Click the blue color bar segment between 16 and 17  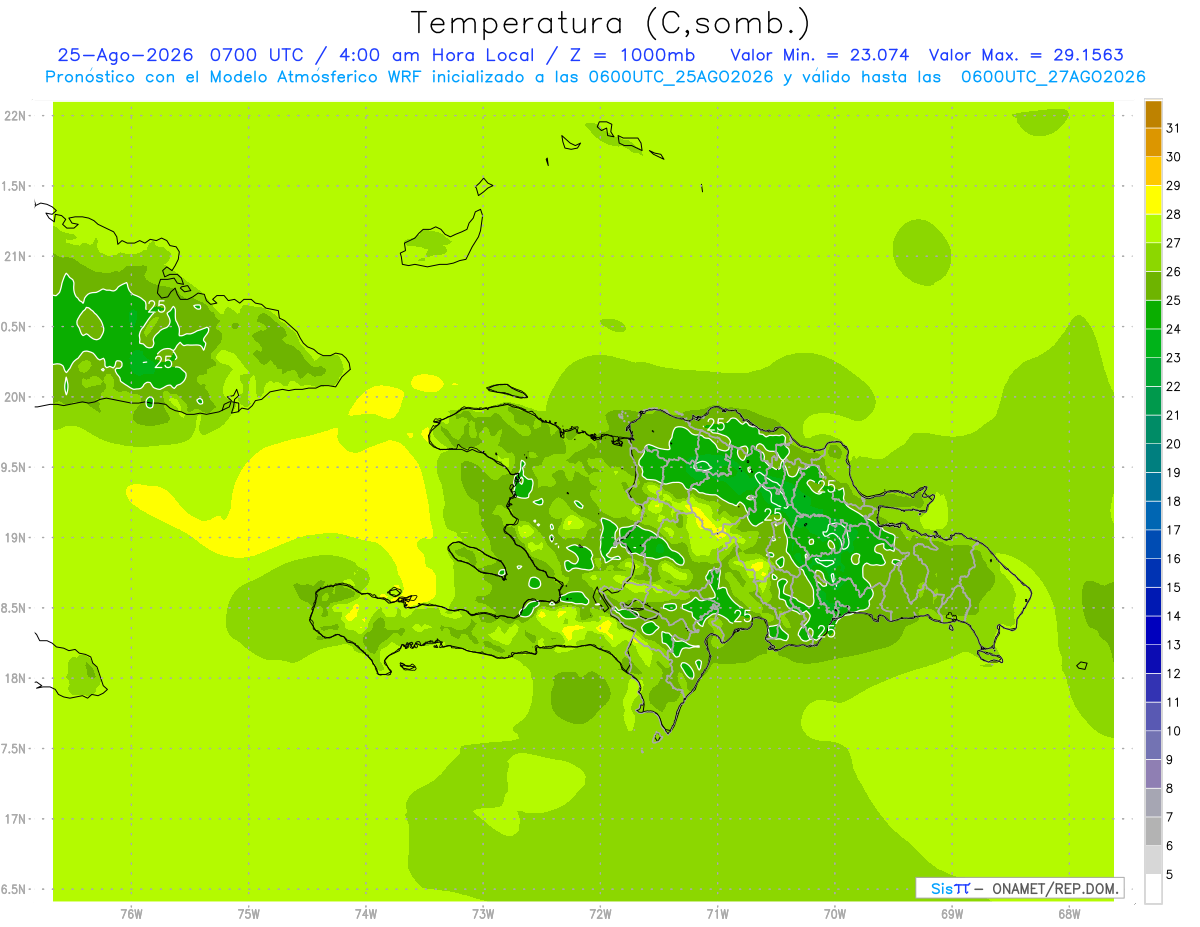pos(1153,545)
